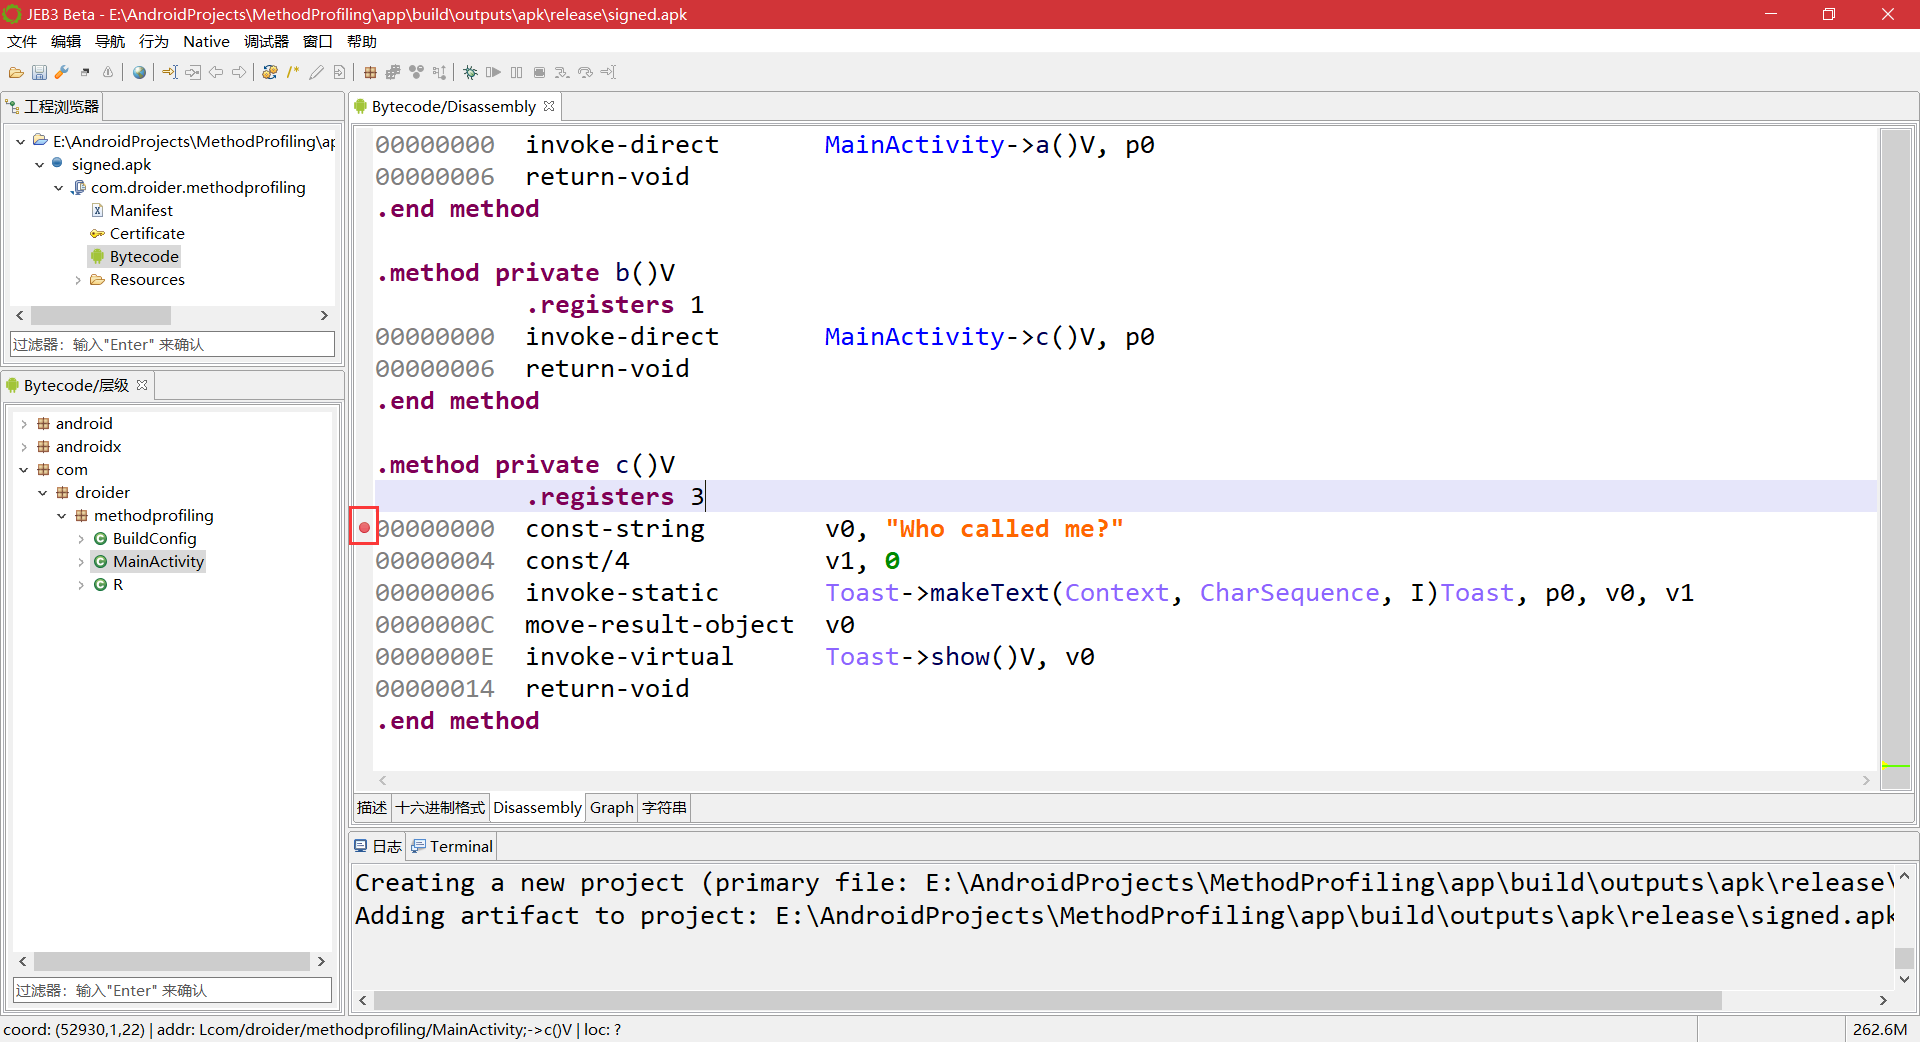This screenshot has height=1042, width=1920.
Task: Click the brown grid package icon
Action: tap(370, 72)
